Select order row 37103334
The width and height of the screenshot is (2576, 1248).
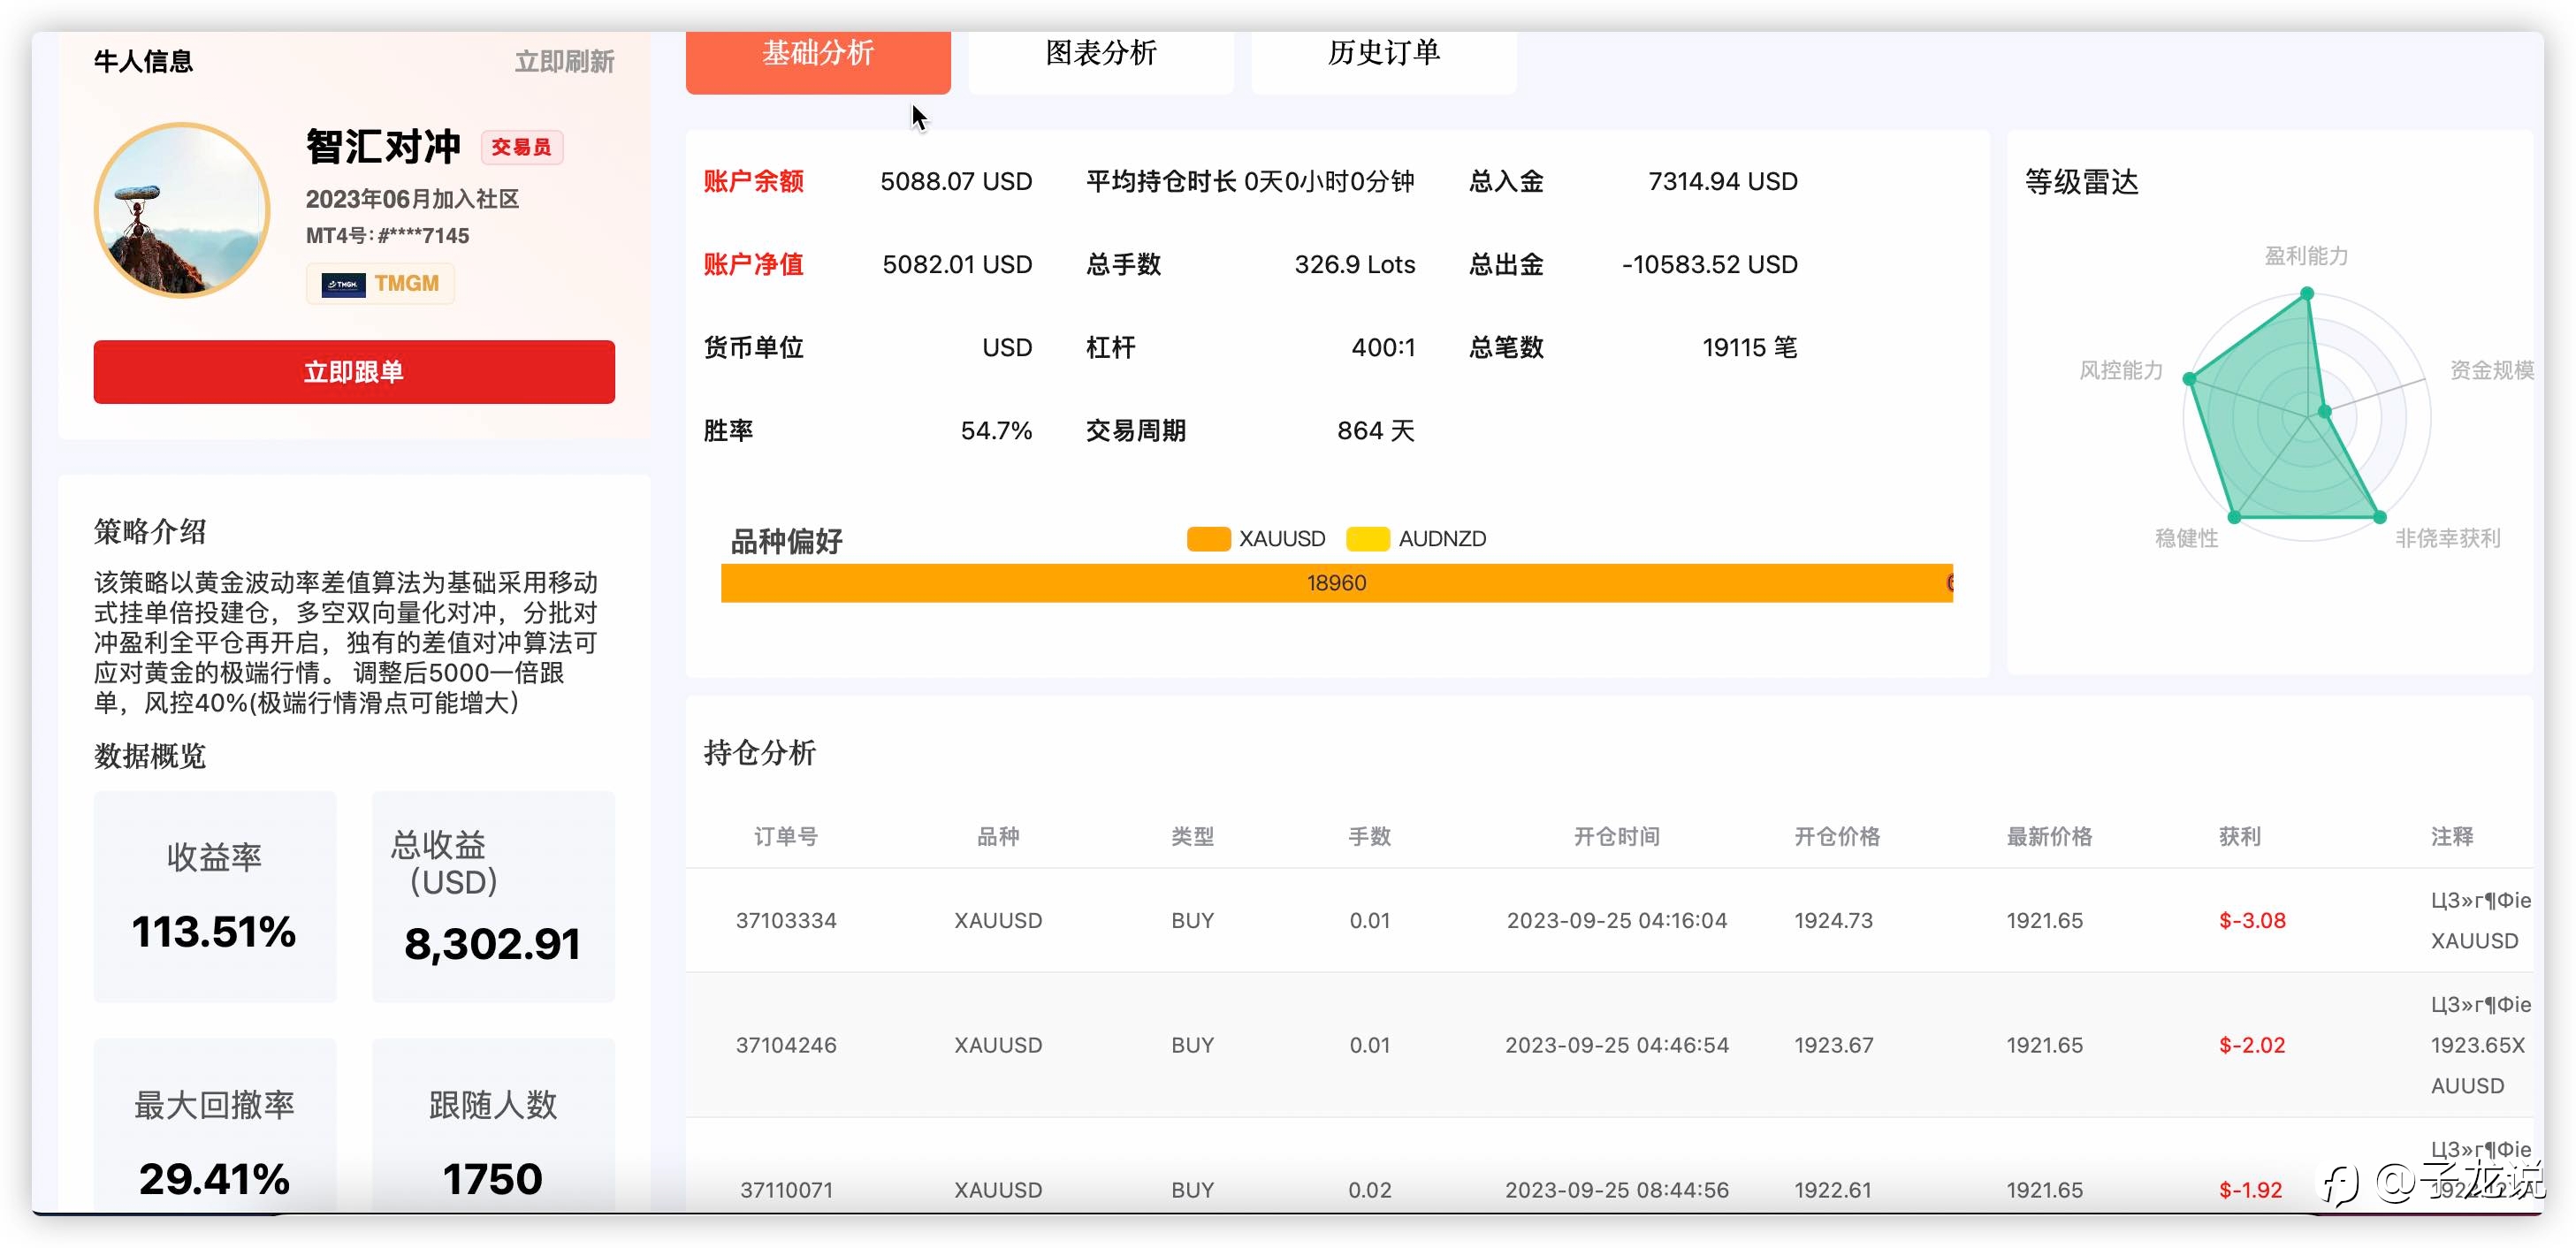[1610, 920]
